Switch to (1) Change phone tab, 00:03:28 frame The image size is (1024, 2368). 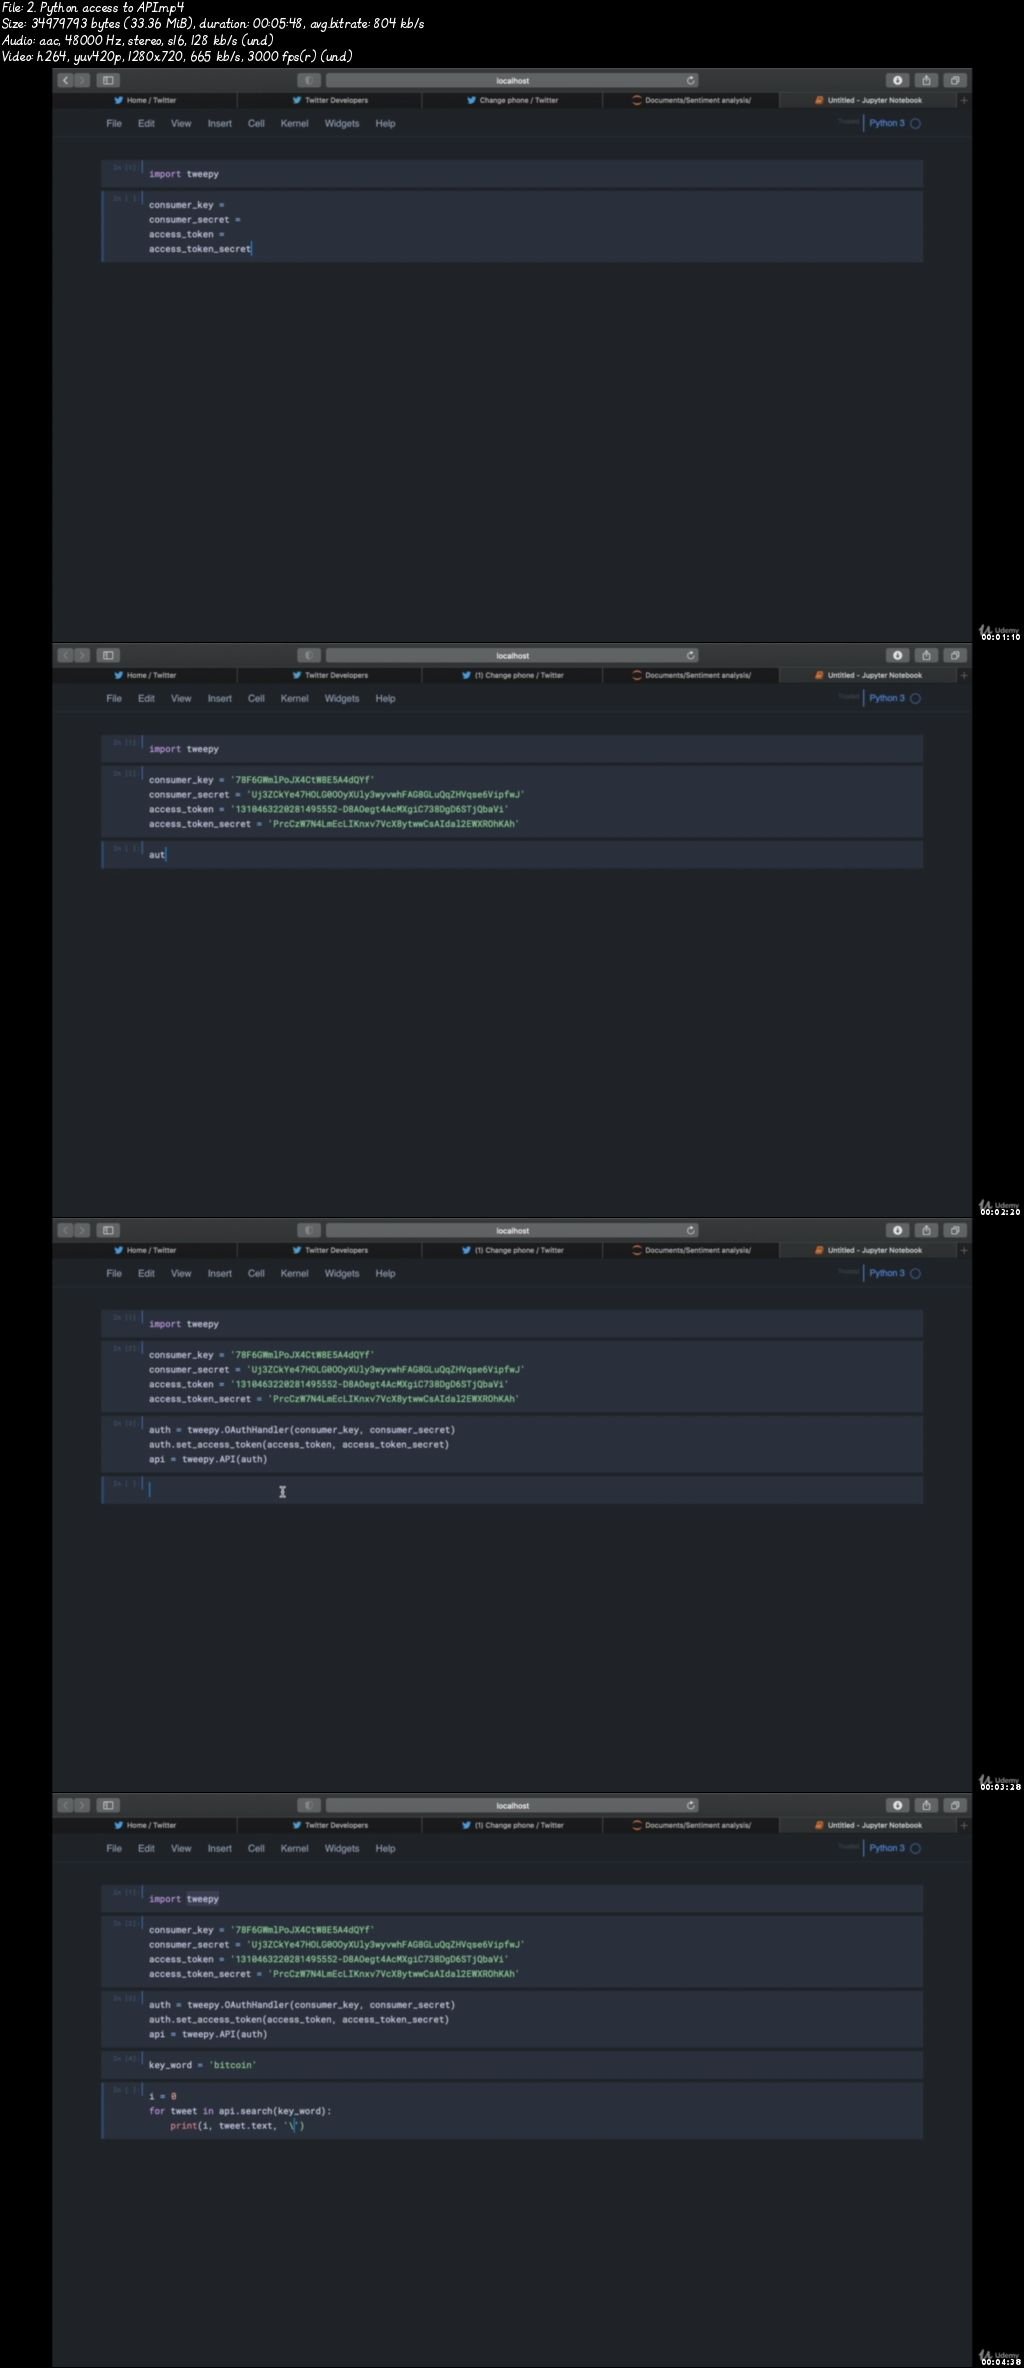click(x=512, y=1250)
